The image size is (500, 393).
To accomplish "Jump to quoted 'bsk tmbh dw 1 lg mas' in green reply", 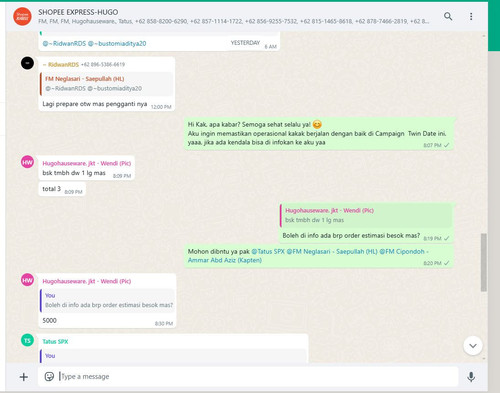I will 366,215.
